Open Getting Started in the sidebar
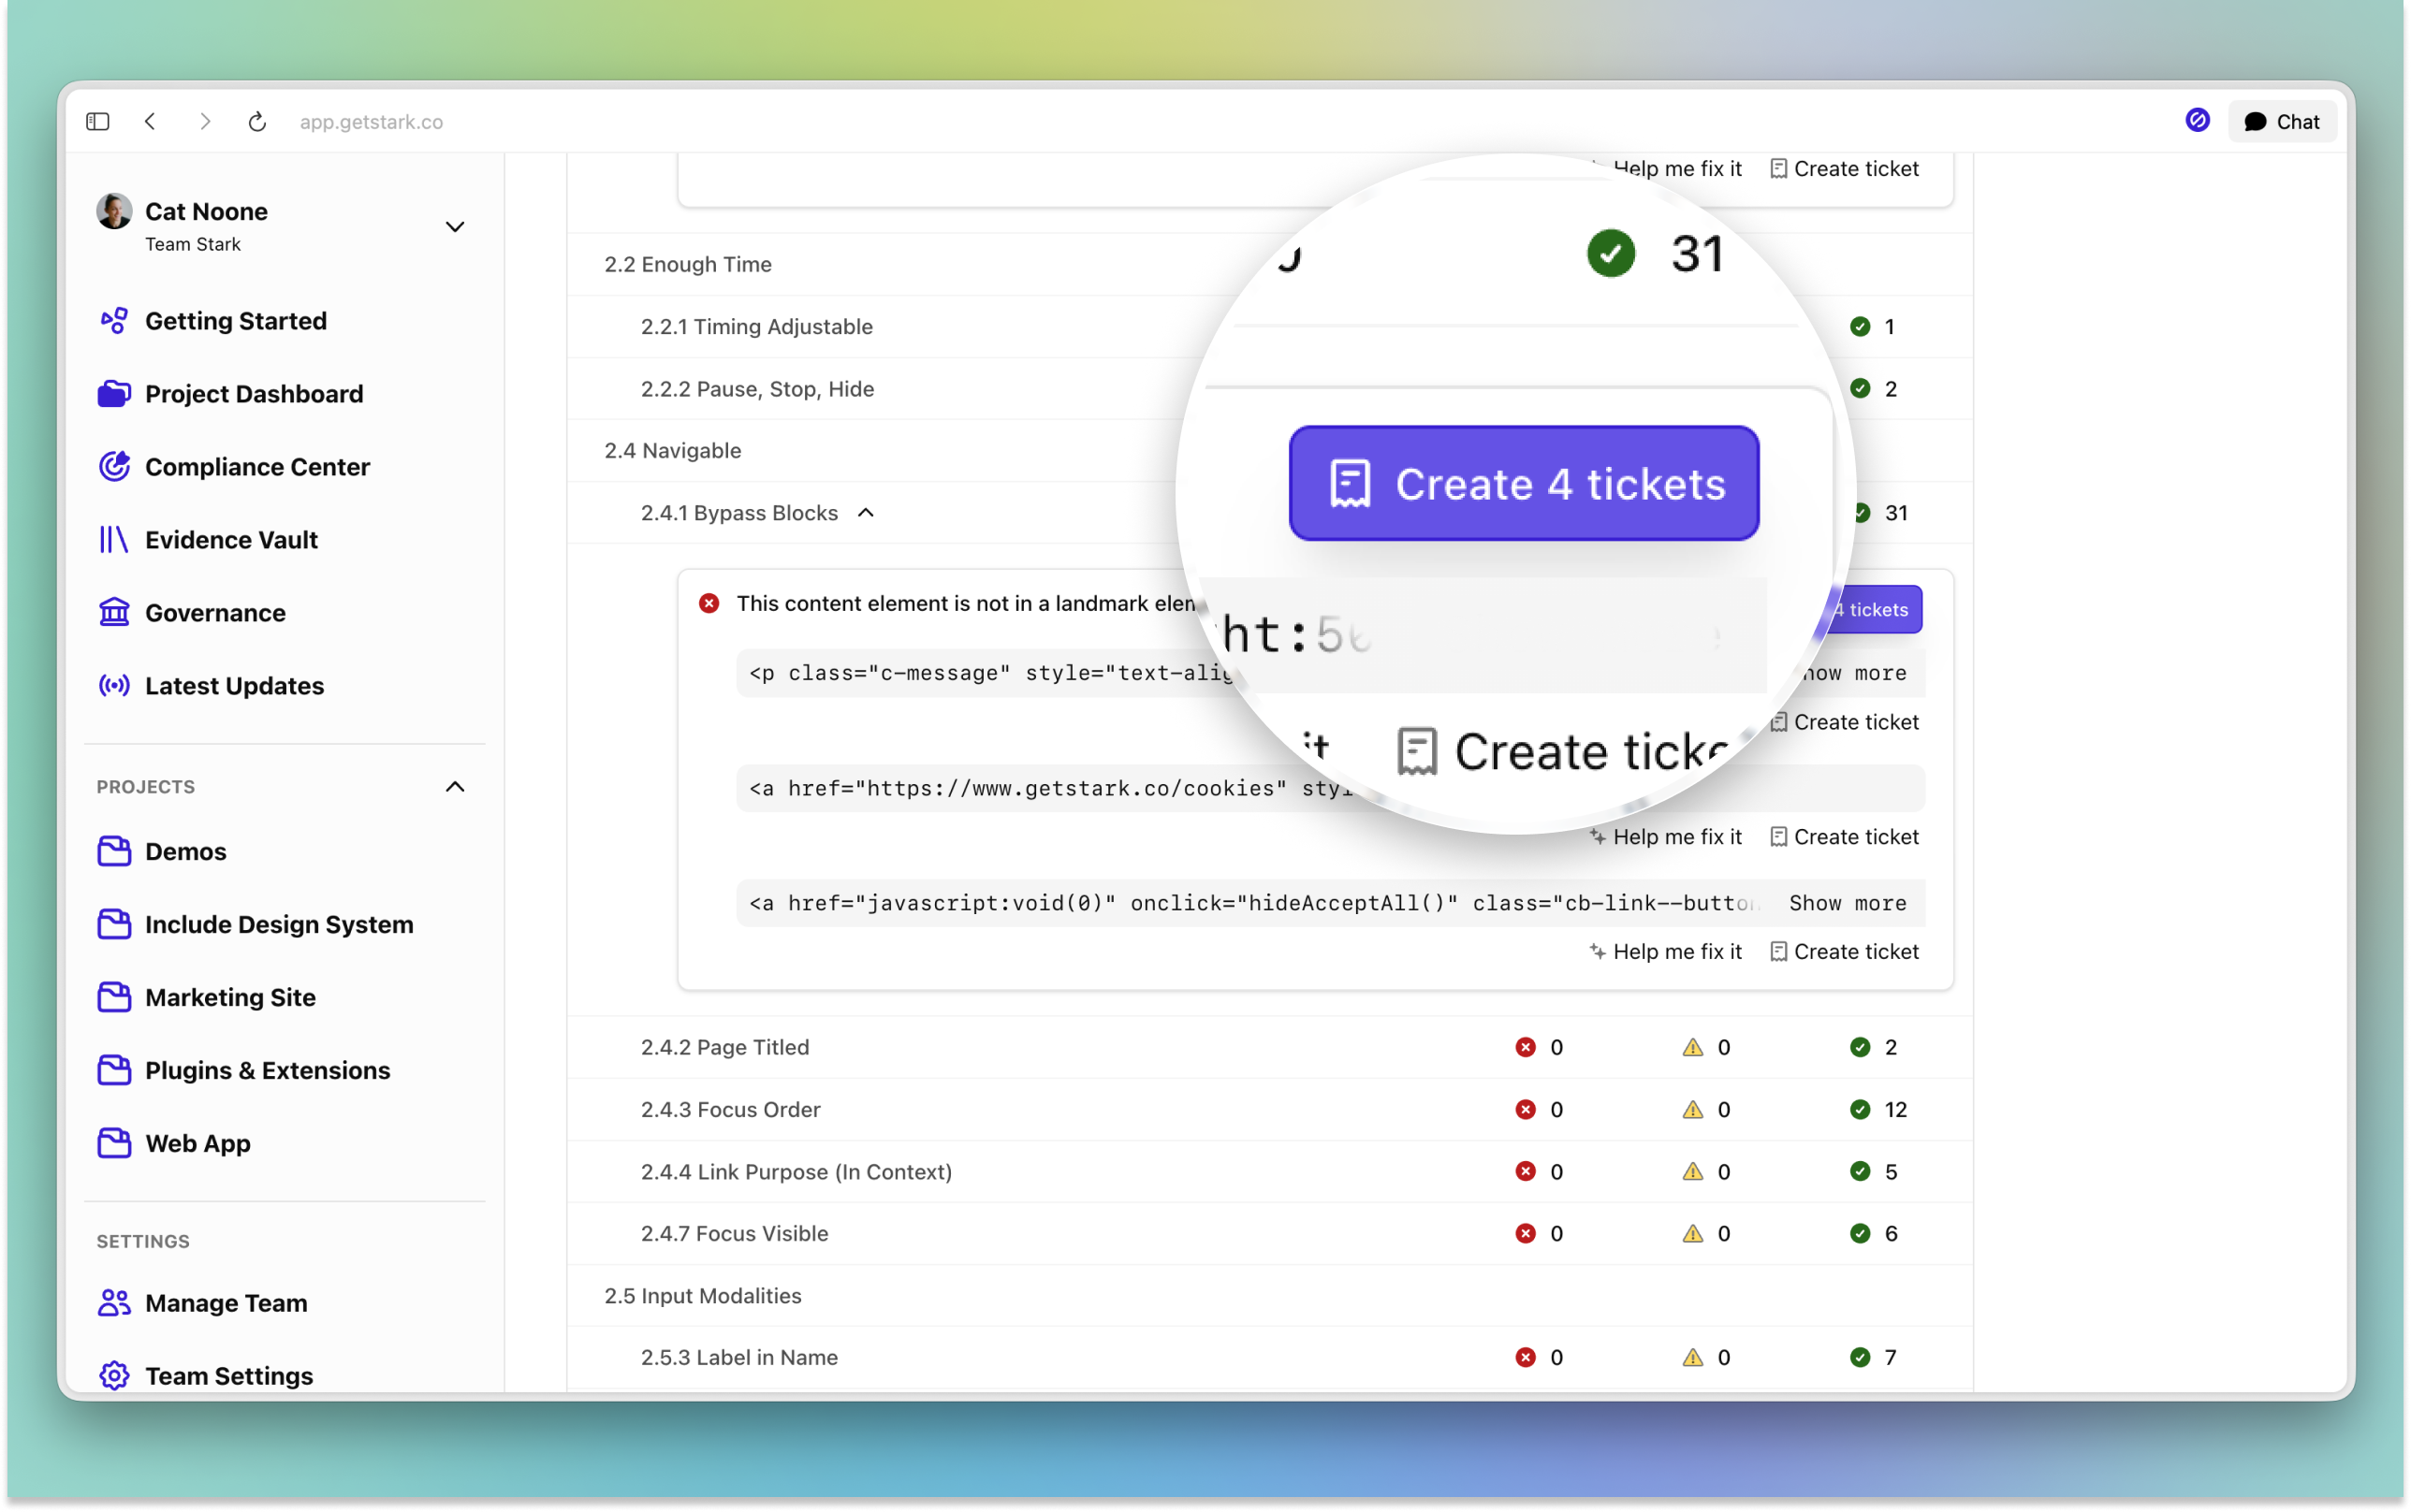This screenshot has height=1512, width=2411. 235,320
